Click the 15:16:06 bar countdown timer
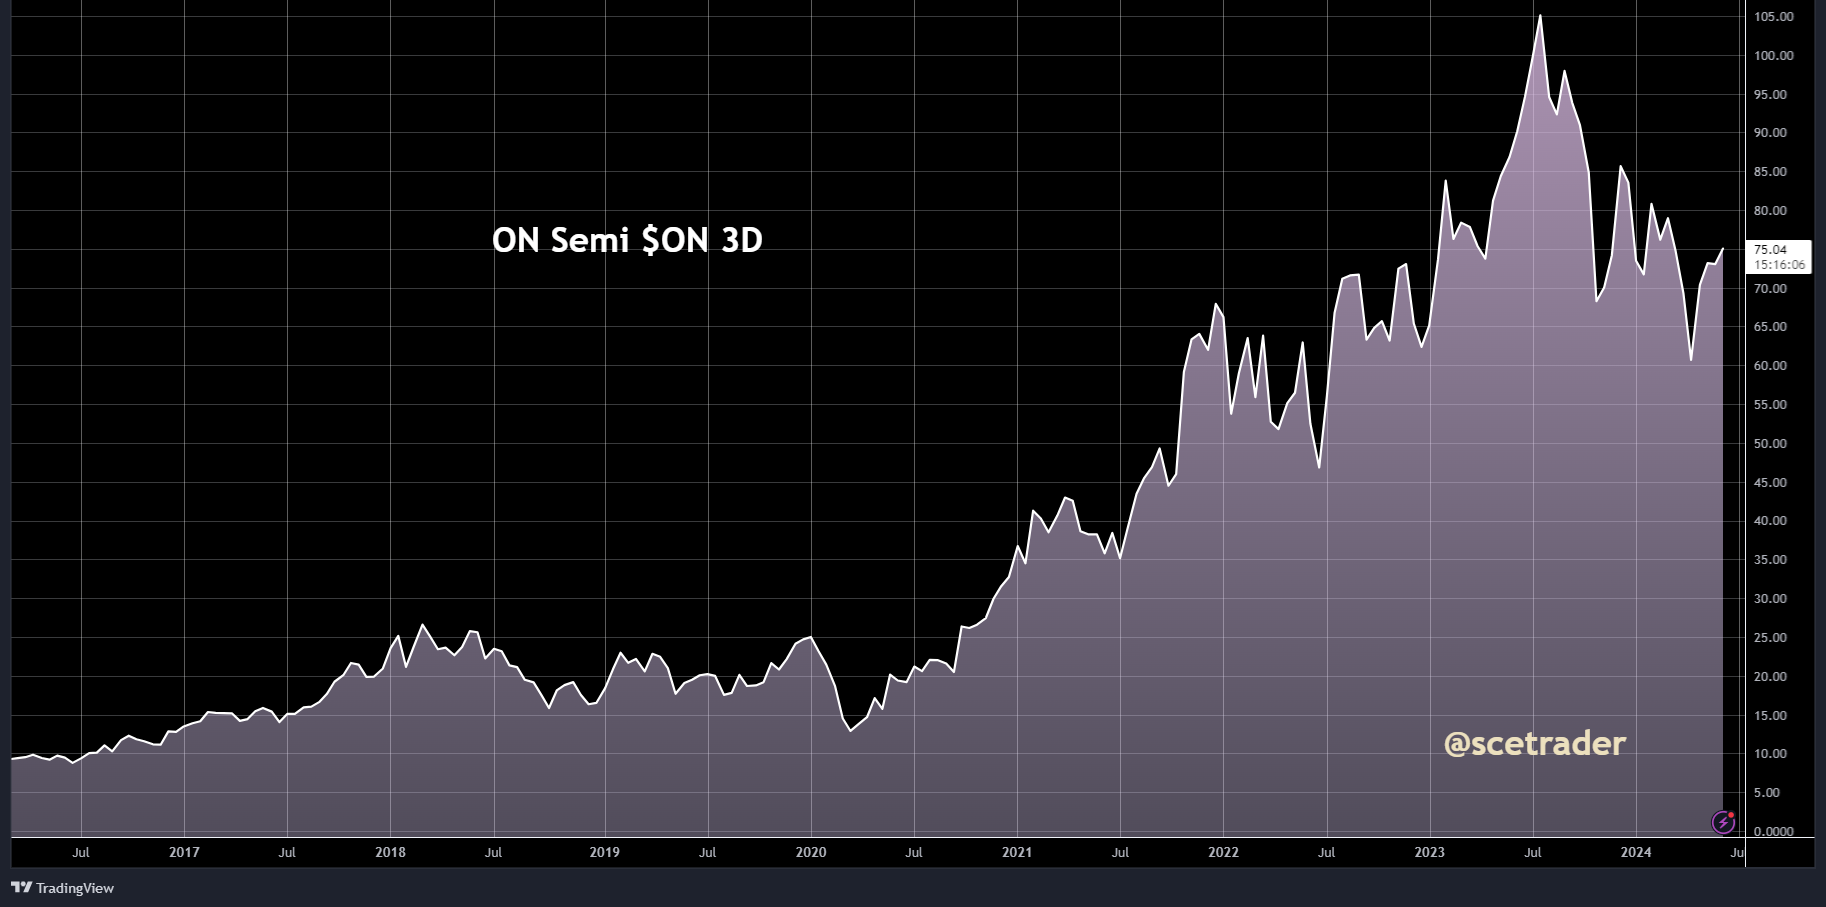1826x907 pixels. coord(1780,265)
